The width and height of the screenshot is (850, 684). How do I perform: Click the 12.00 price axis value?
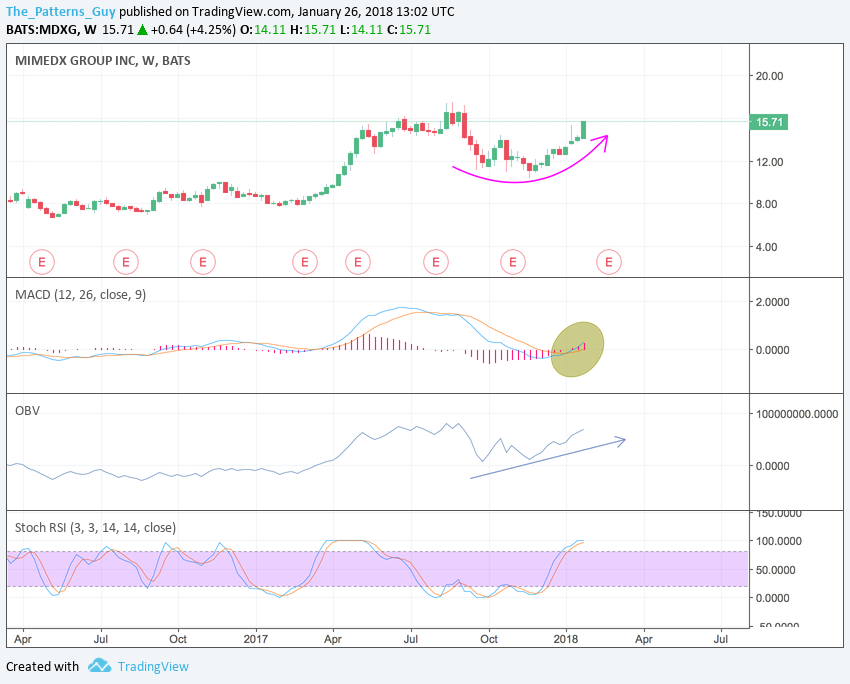[x=770, y=162]
